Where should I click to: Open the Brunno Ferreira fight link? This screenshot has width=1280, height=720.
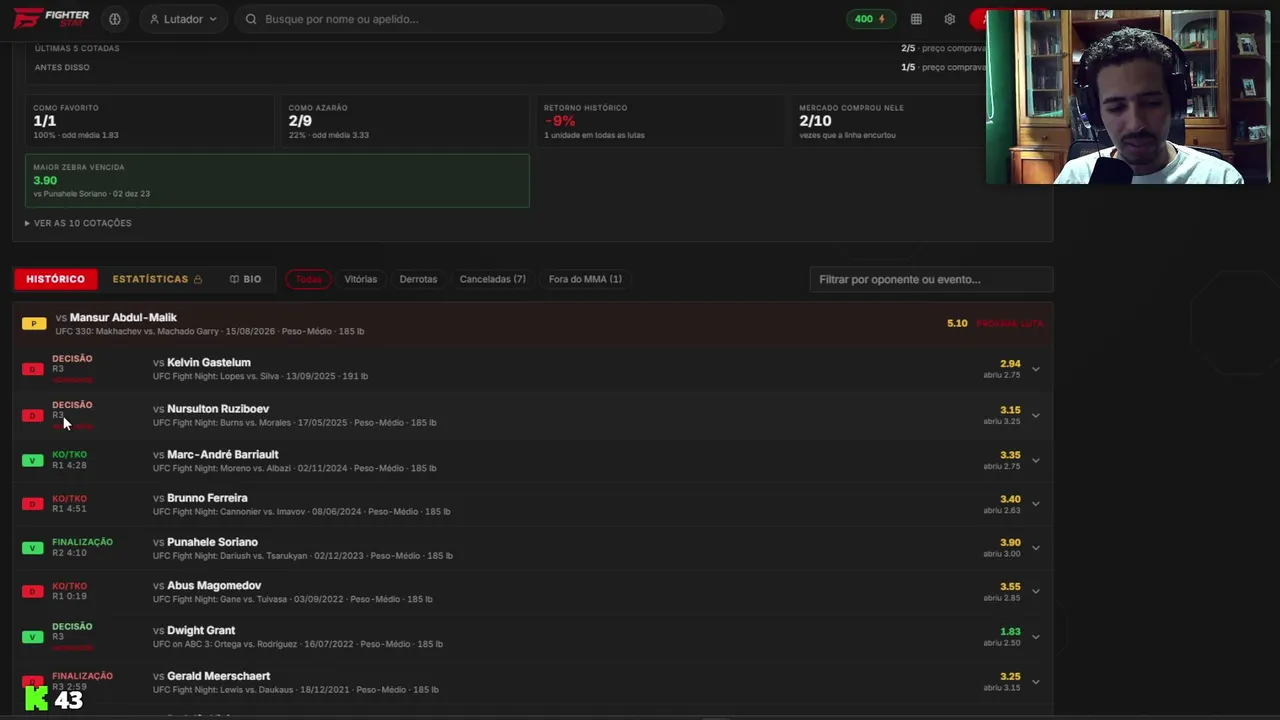[x=207, y=497]
